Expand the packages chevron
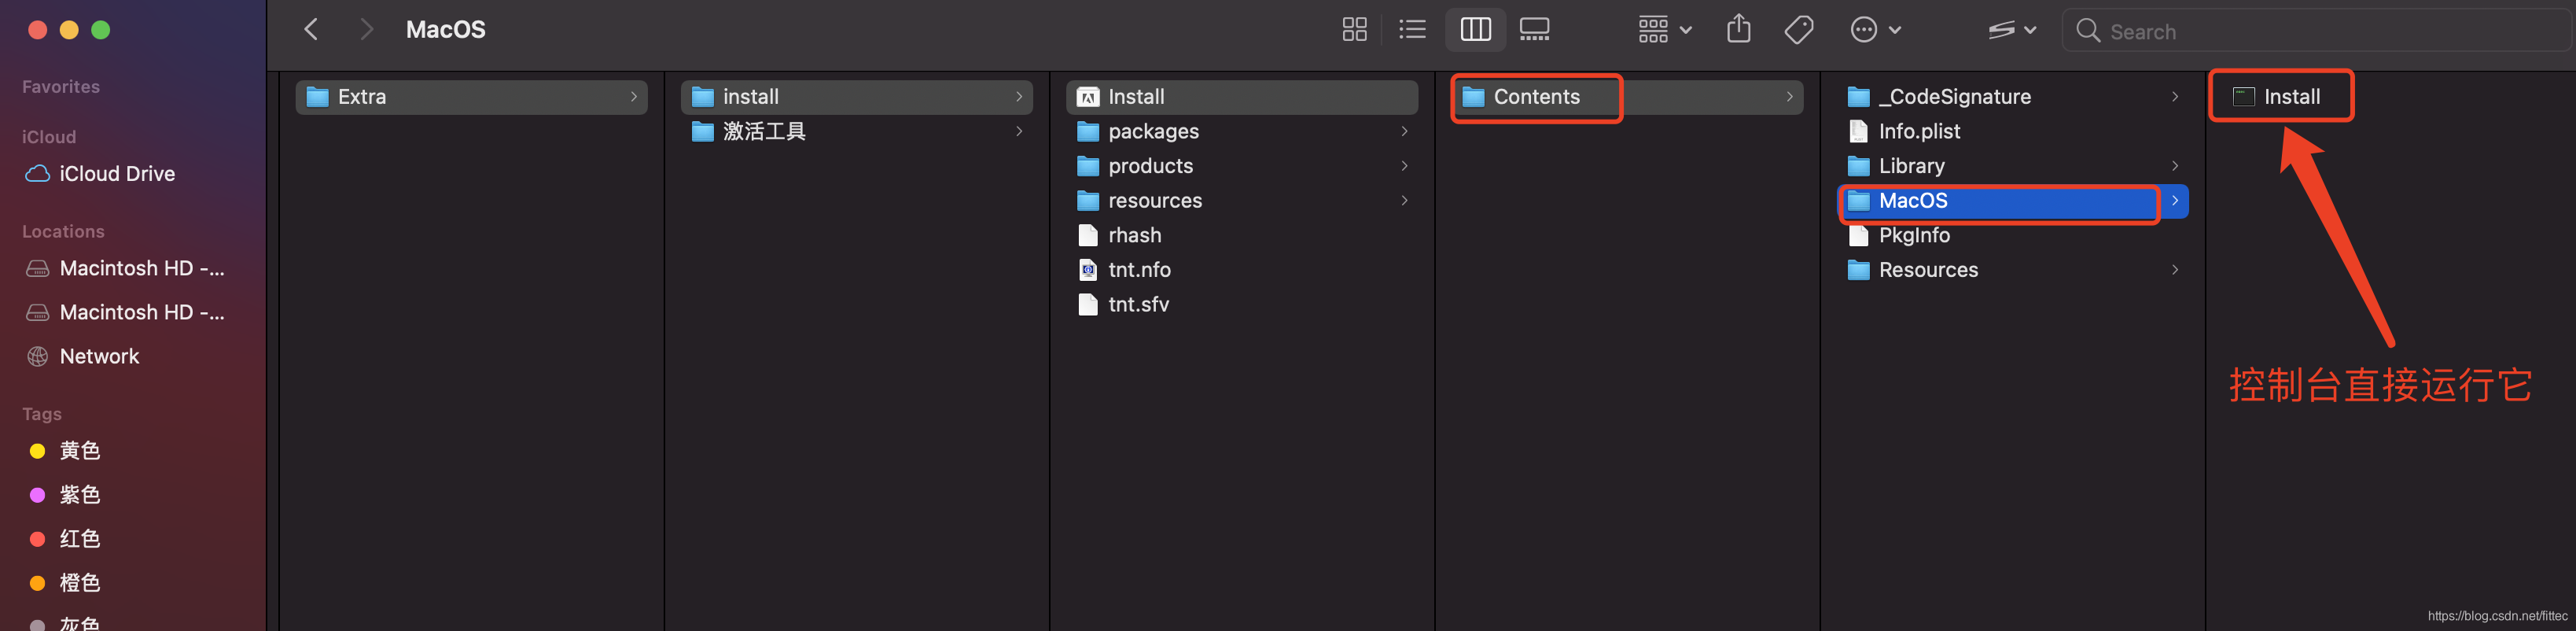The image size is (2576, 631). [1404, 132]
